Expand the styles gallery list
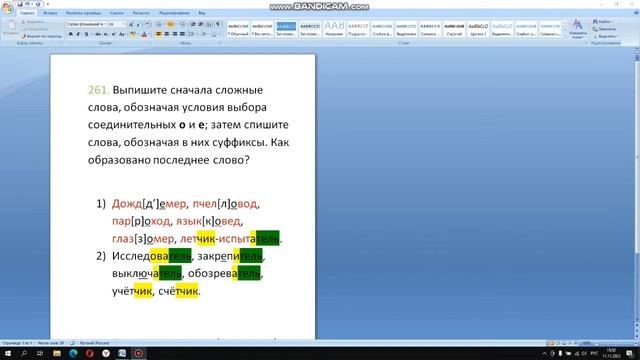This screenshot has width=640, height=360. [565, 36]
